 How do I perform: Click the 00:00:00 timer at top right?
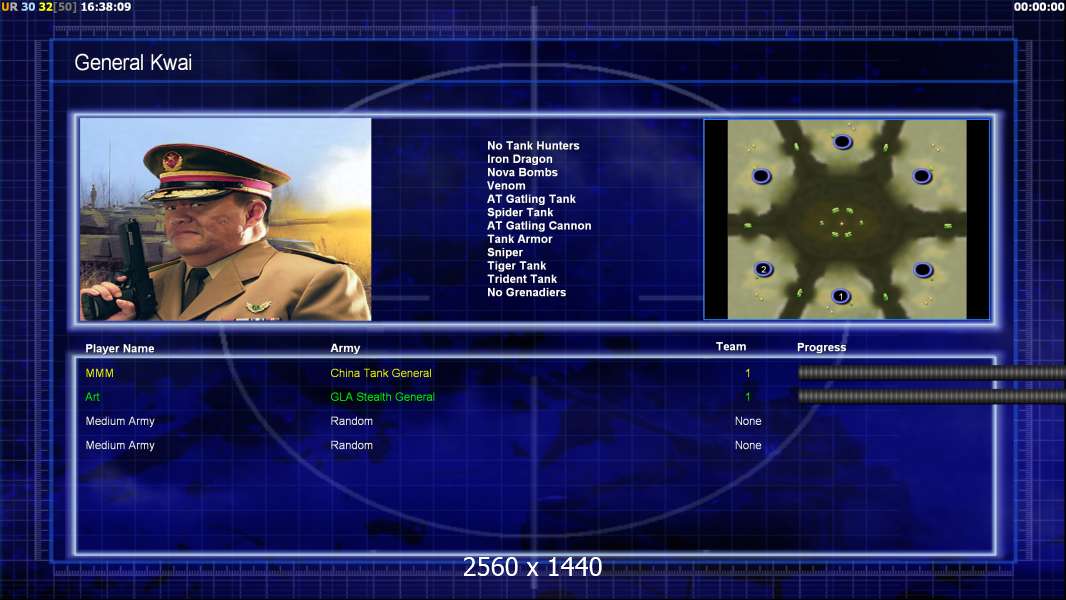(x=1039, y=7)
